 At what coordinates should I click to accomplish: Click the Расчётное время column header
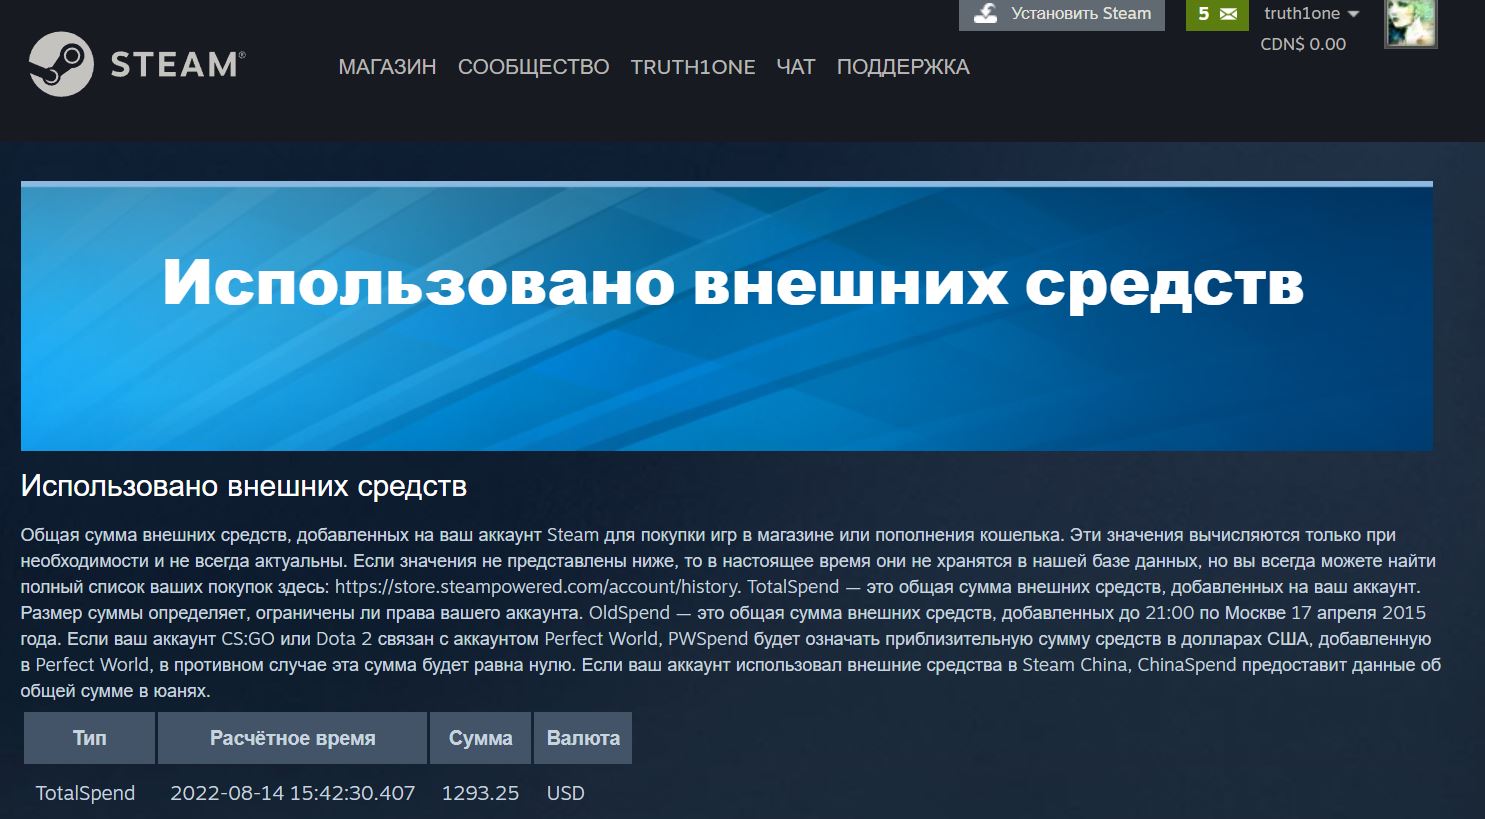(x=292, y=738)
